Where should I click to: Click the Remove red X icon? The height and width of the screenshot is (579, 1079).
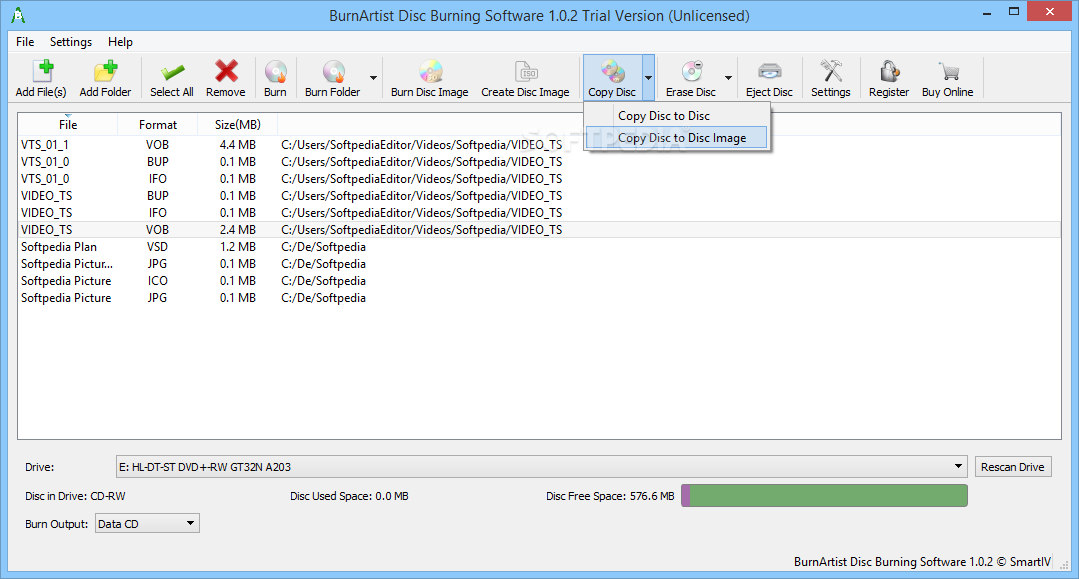point(226,71)
